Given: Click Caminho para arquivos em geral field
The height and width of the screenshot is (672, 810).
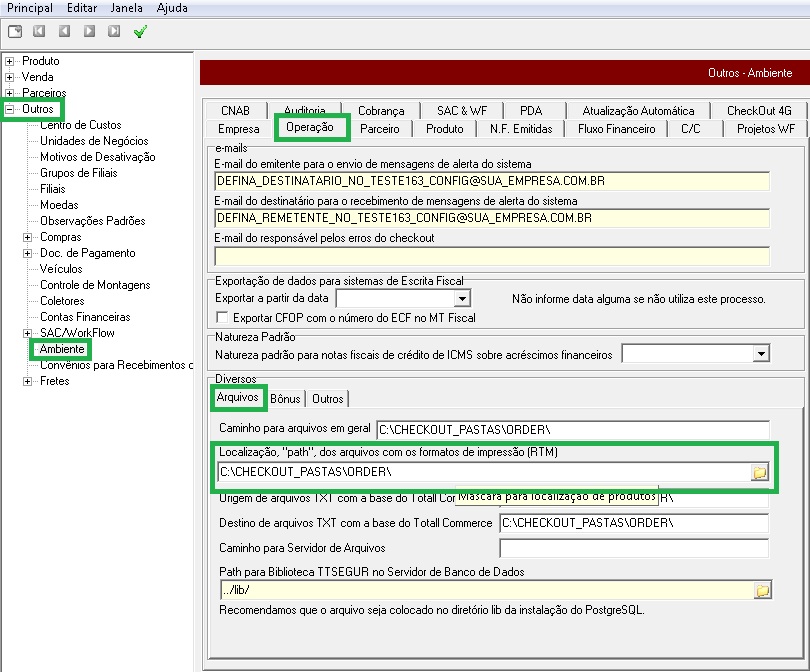Looking at the screenshot, I should 573,430.
